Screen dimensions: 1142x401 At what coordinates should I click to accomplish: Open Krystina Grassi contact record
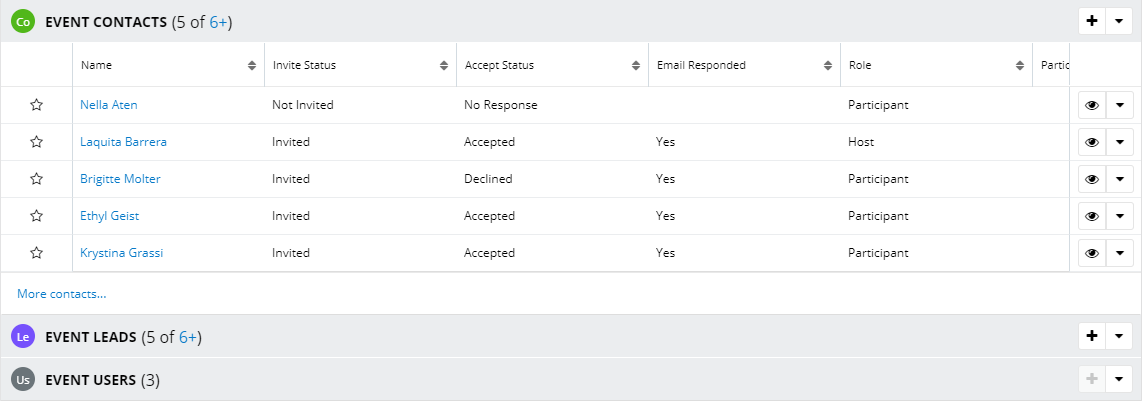click(122, 253)
